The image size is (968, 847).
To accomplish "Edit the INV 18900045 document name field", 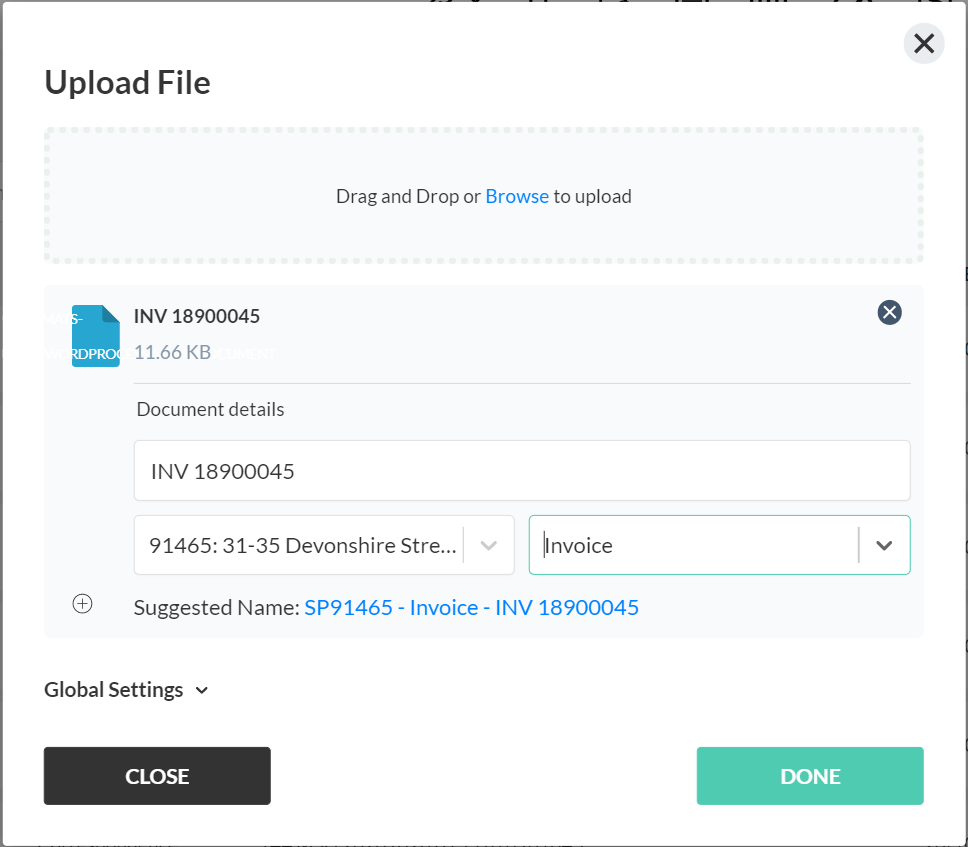I will (x=522, y=470).
